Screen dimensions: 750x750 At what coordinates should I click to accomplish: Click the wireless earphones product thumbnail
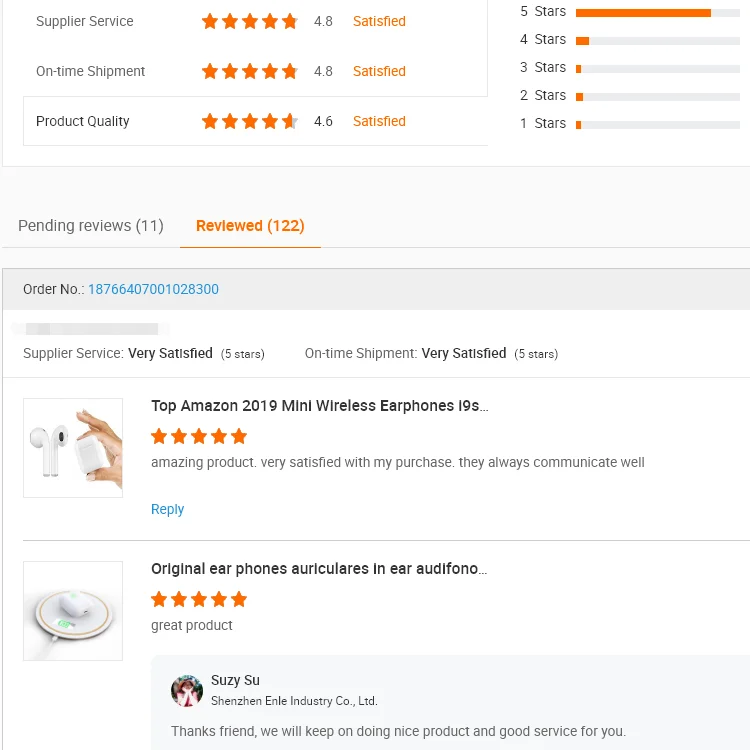click(x=73, y=448)
